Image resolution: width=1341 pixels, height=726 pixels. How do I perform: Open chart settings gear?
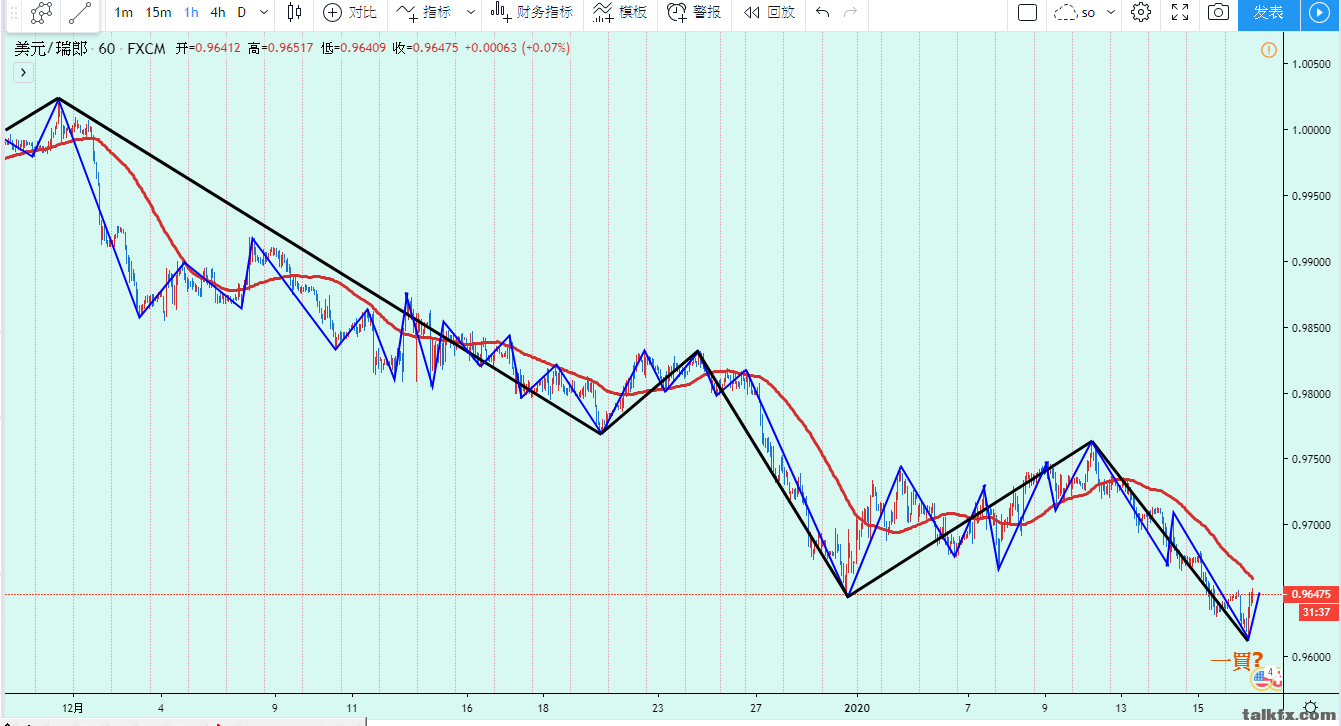[1141, 12]
